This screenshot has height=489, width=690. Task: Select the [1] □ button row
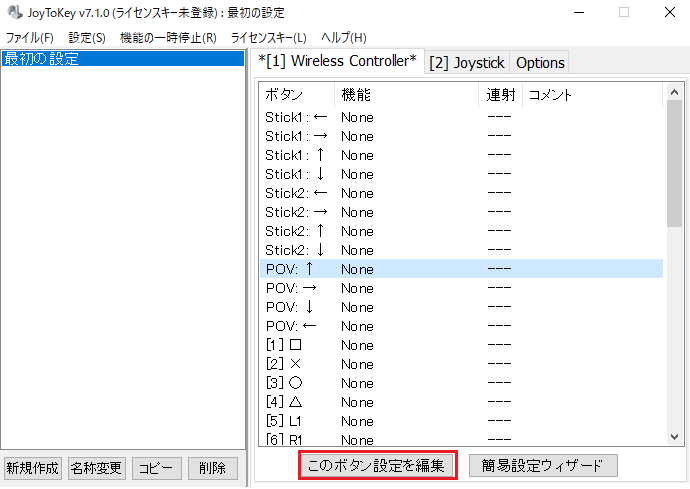click(x=462, y=345)
